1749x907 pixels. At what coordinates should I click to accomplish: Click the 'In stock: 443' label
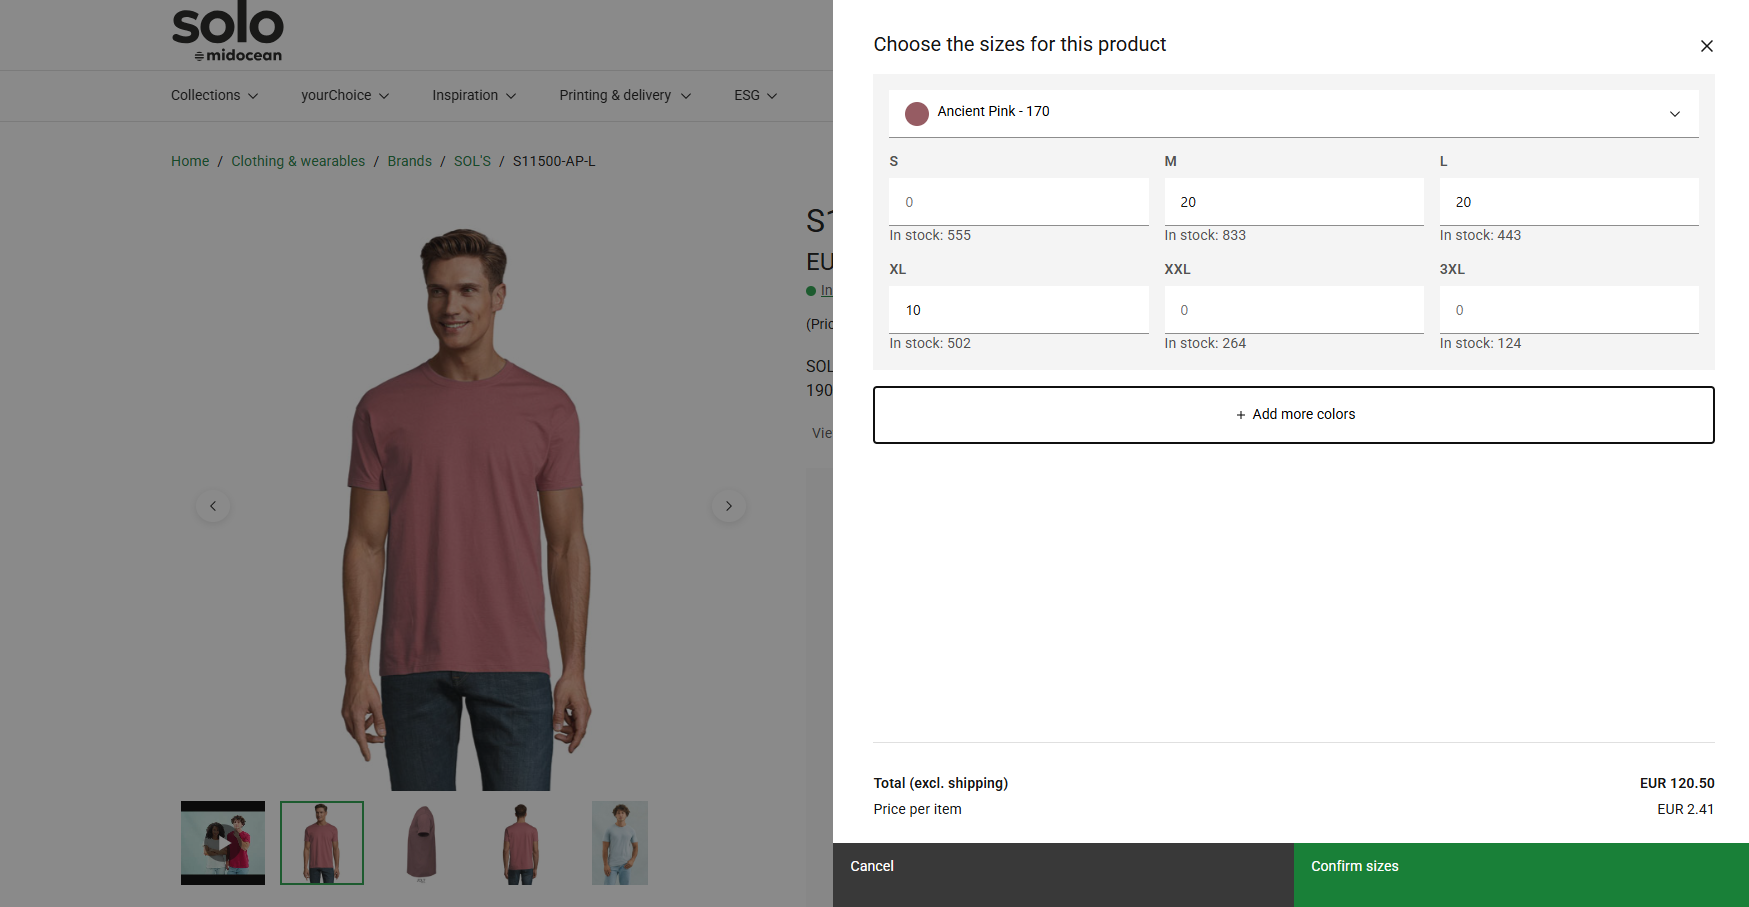click(x=1480, y=236)
